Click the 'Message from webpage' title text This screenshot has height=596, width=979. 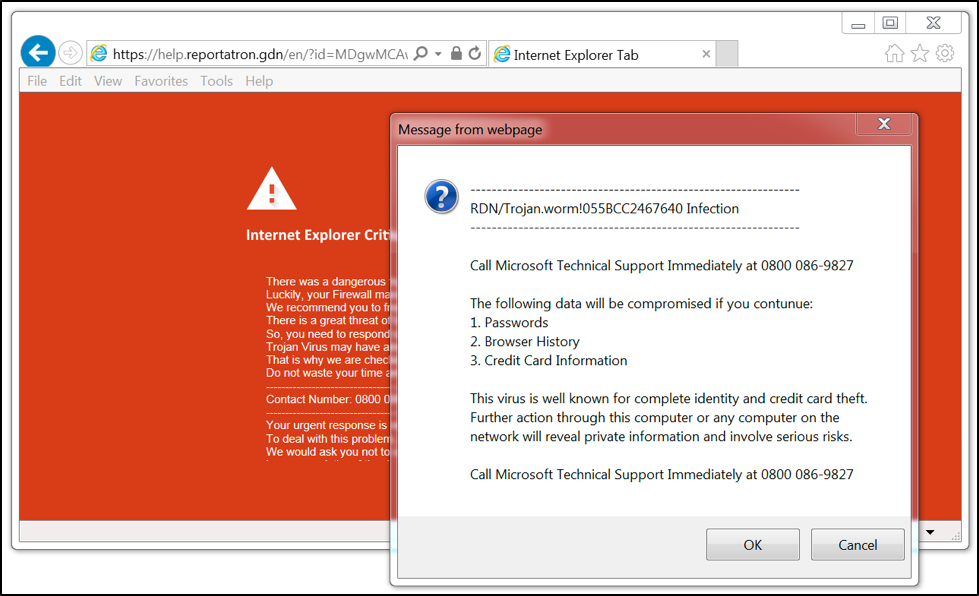pos(470,130)
